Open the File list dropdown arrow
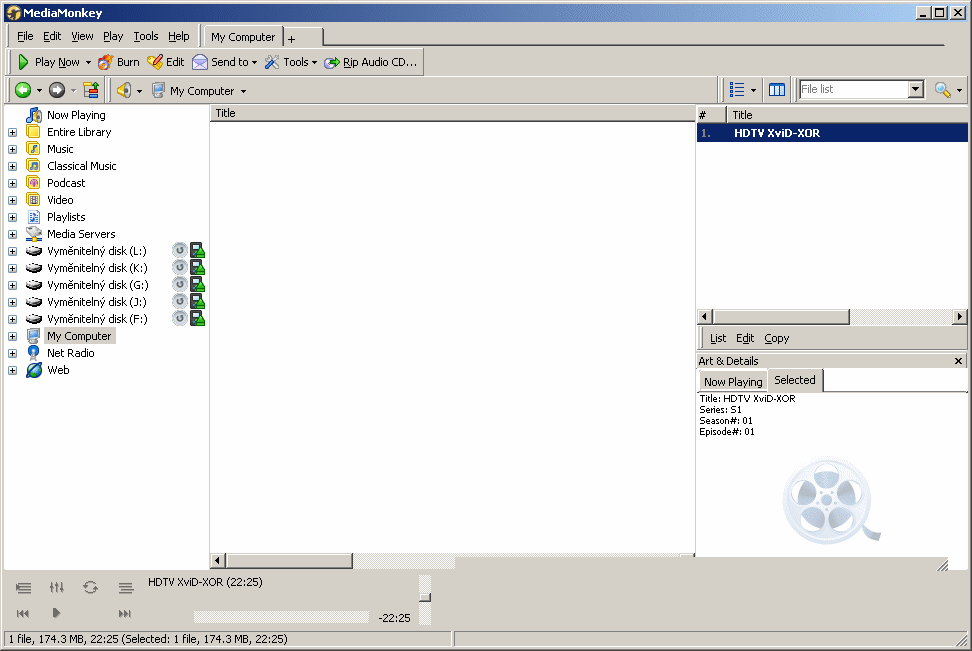 [x=915, y=90]
